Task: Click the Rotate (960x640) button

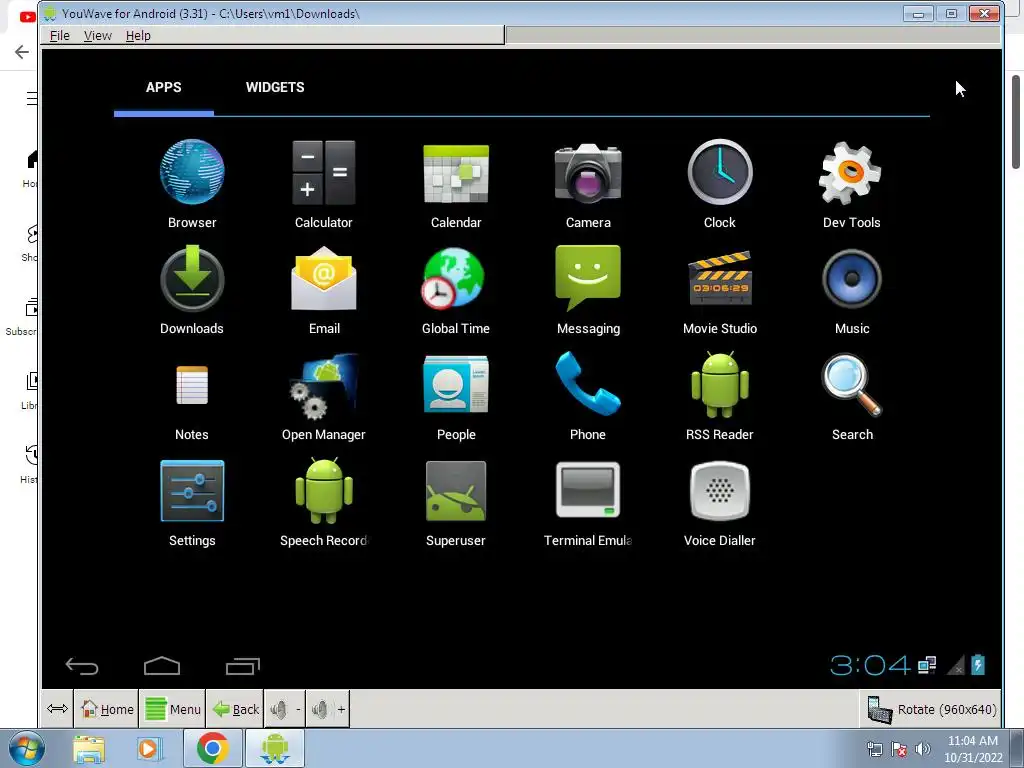Action: click(931, 710)
